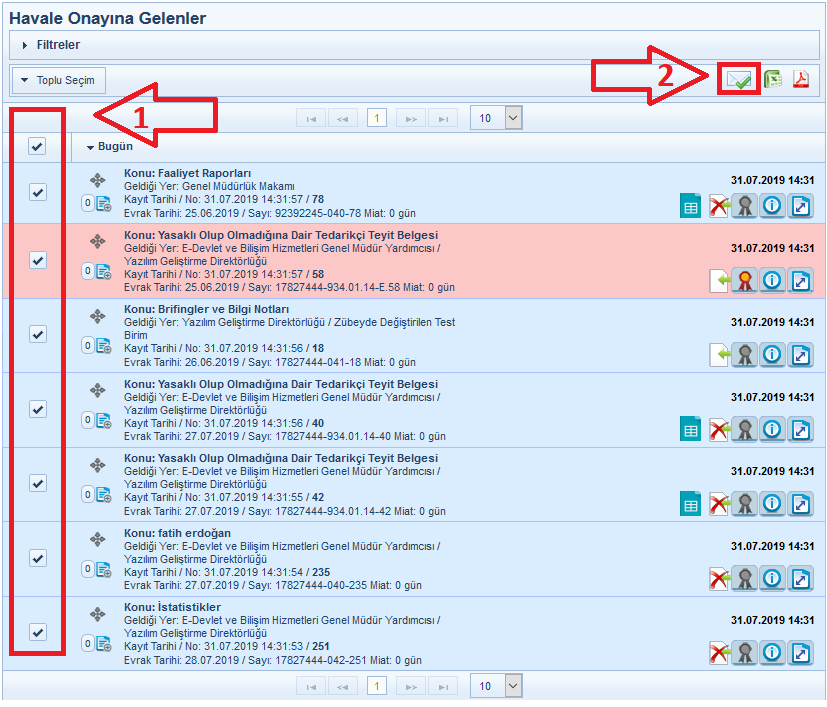Go to last page in bottom paginator
This screenshot has width=827, height=707.
442,686
